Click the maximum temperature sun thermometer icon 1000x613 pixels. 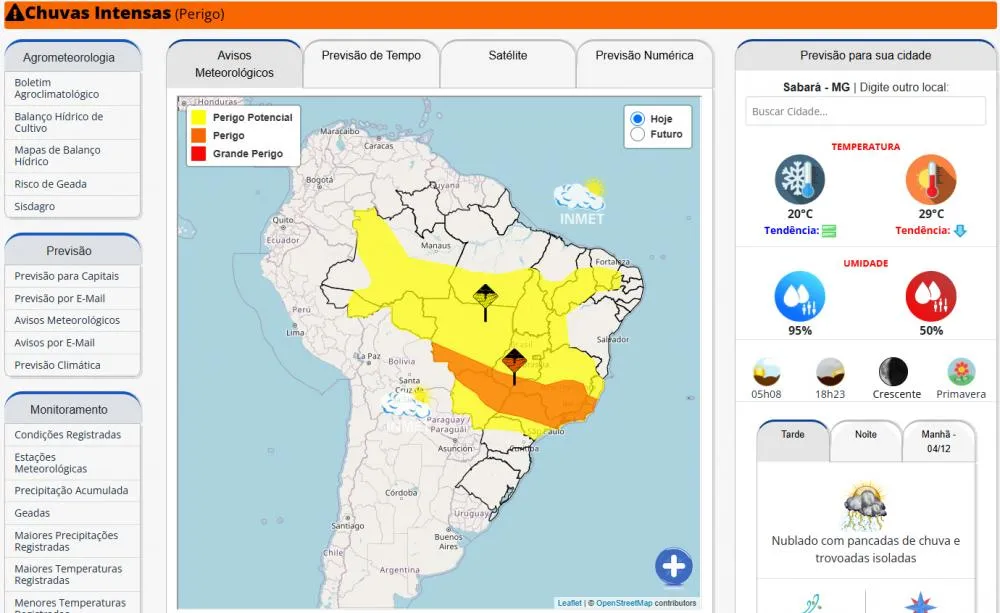tap(930, 179)
